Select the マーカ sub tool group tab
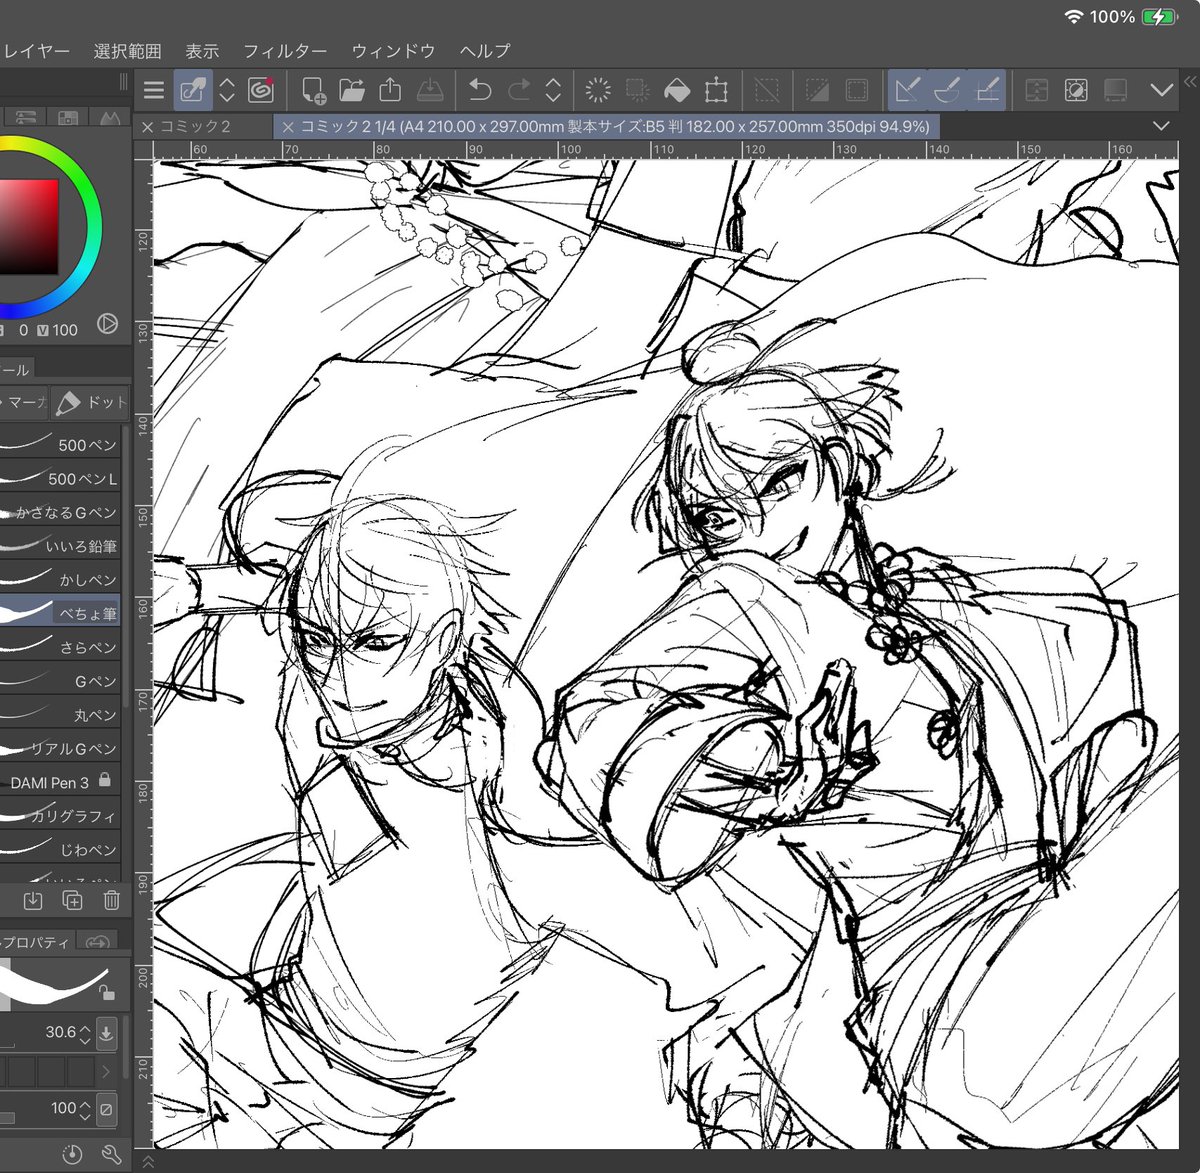The height and width of the screenshot is (1173, 1200). click(x=24, y=402)
